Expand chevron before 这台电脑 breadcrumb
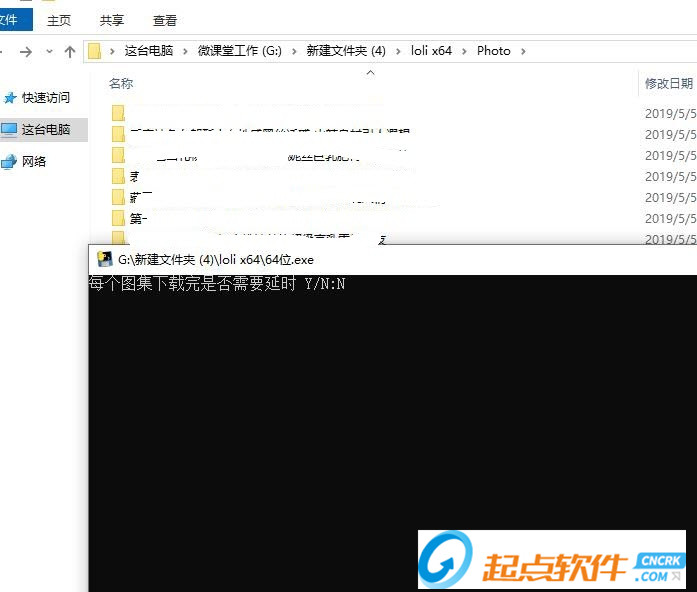Image resolution: width=697 pixels, height=592 pixels. (x=112, y=52)
